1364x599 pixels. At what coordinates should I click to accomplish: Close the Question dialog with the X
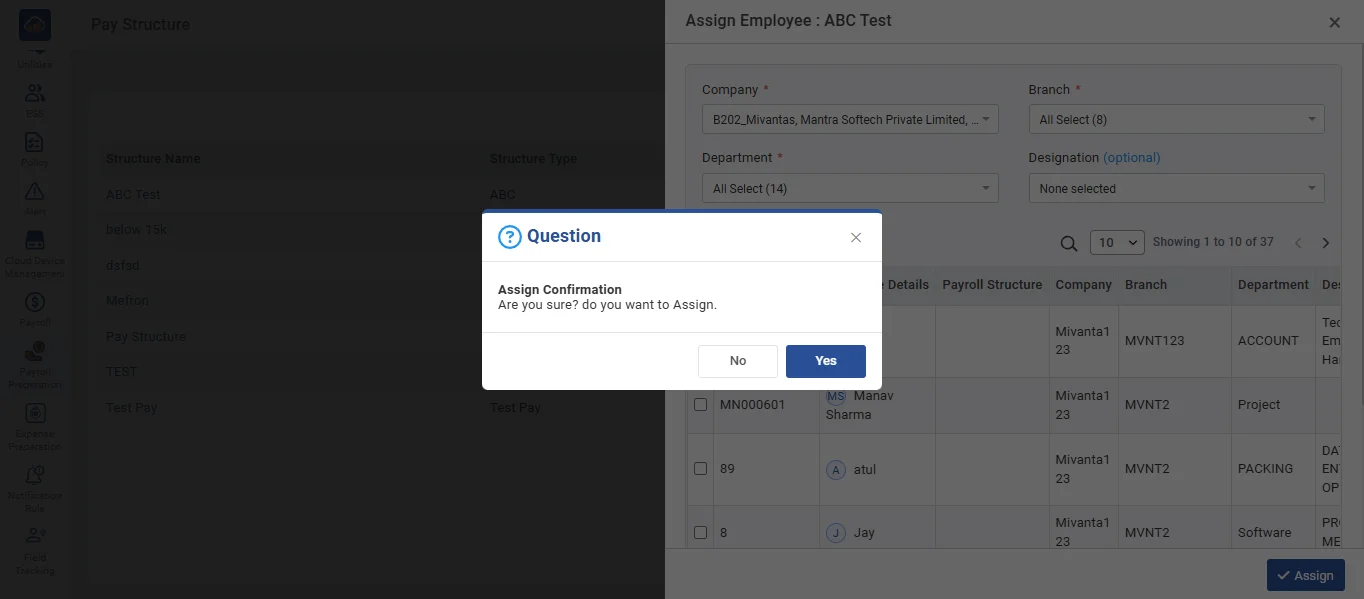pyautogui.click(x=855, y=237)
